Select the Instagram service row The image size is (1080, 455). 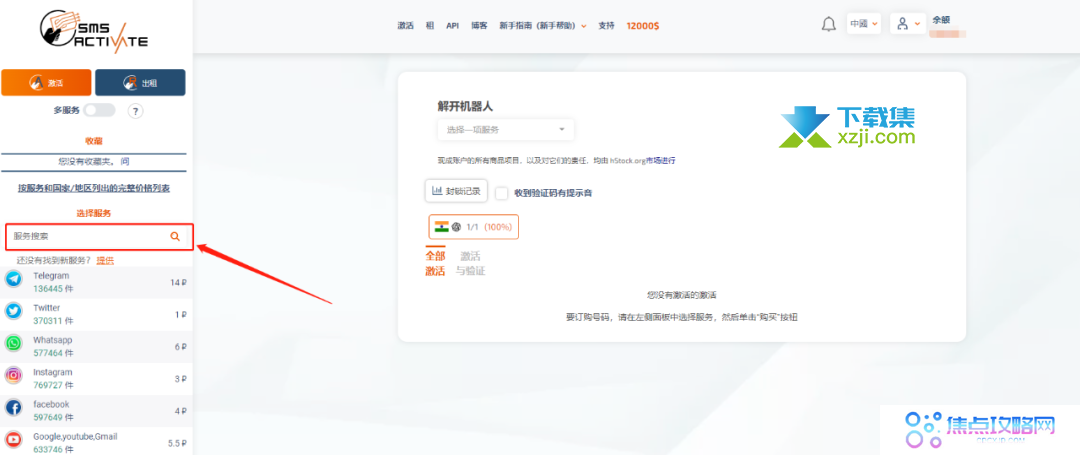(96, 379)
